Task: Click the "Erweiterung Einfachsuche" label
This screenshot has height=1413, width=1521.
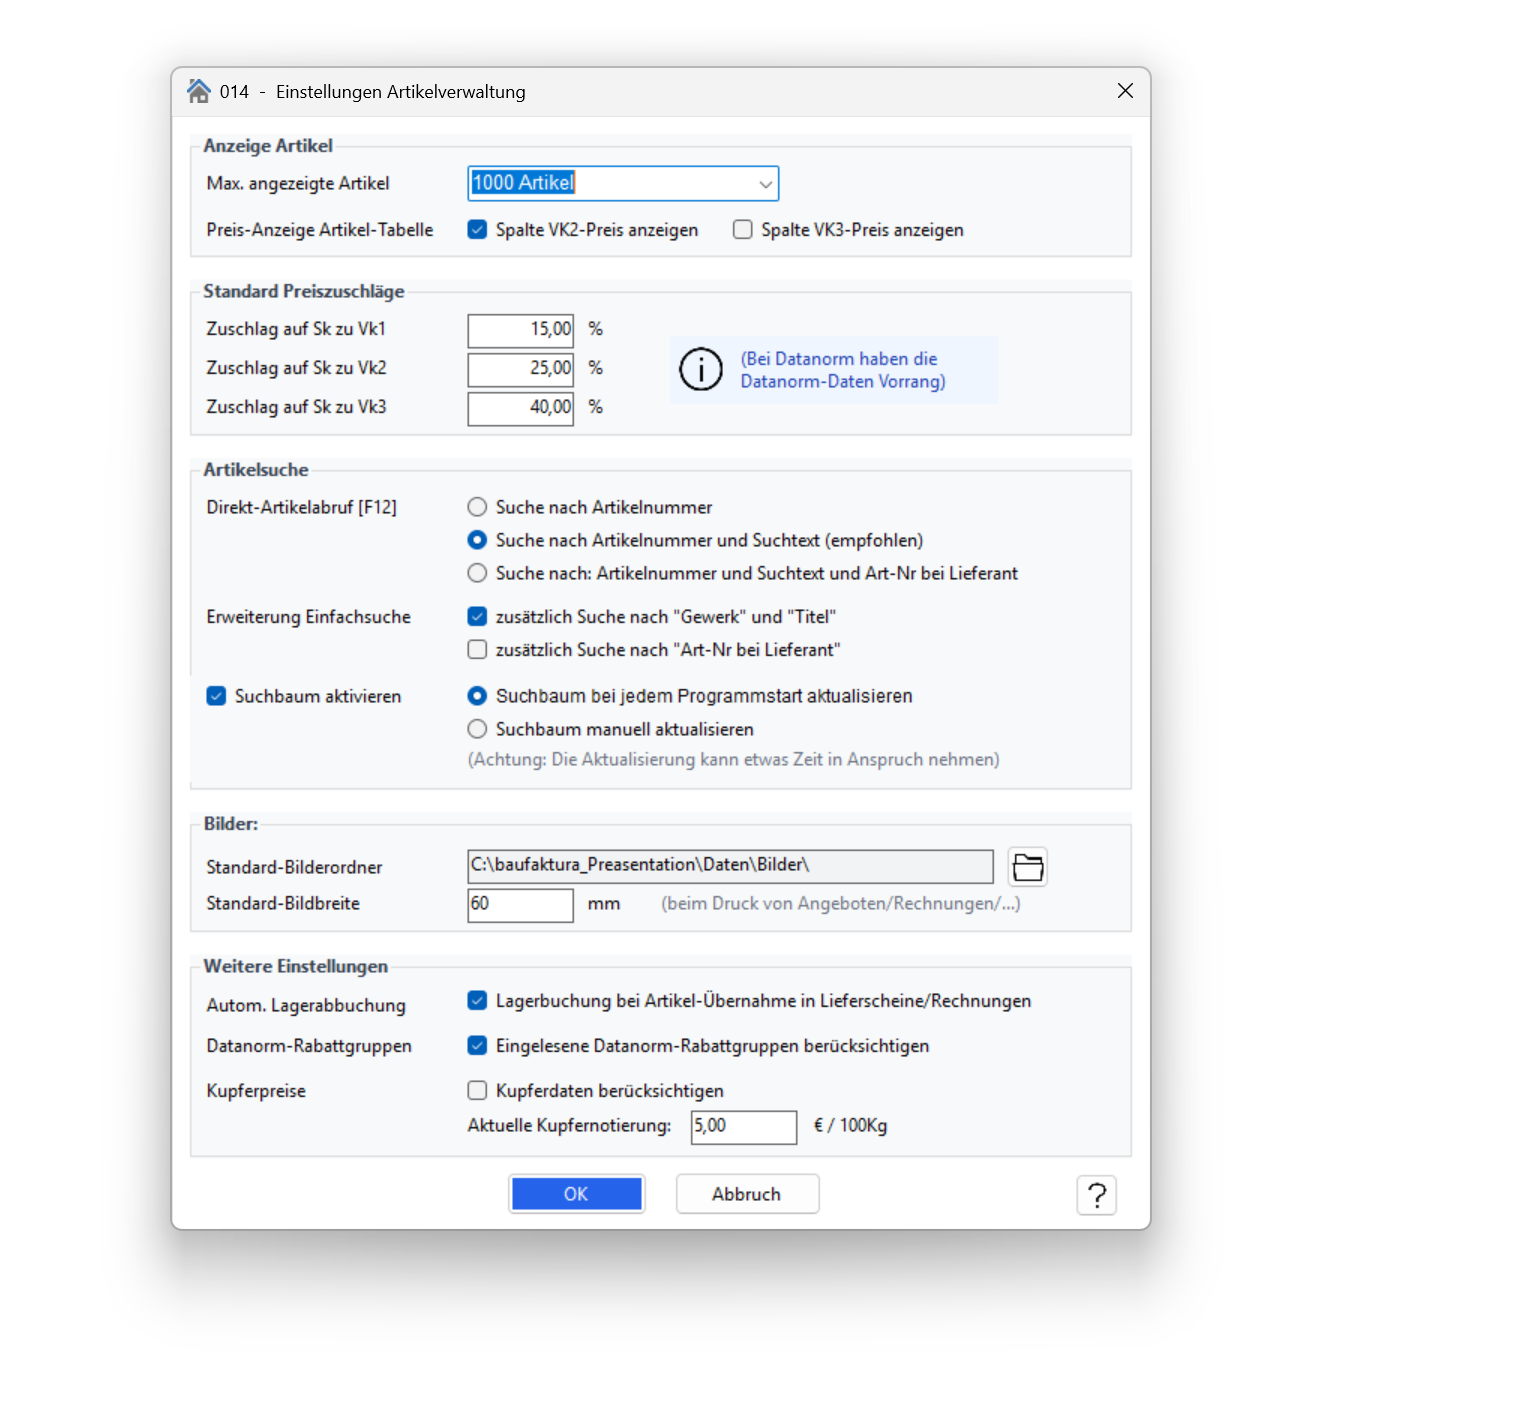Action: [308, 617]
